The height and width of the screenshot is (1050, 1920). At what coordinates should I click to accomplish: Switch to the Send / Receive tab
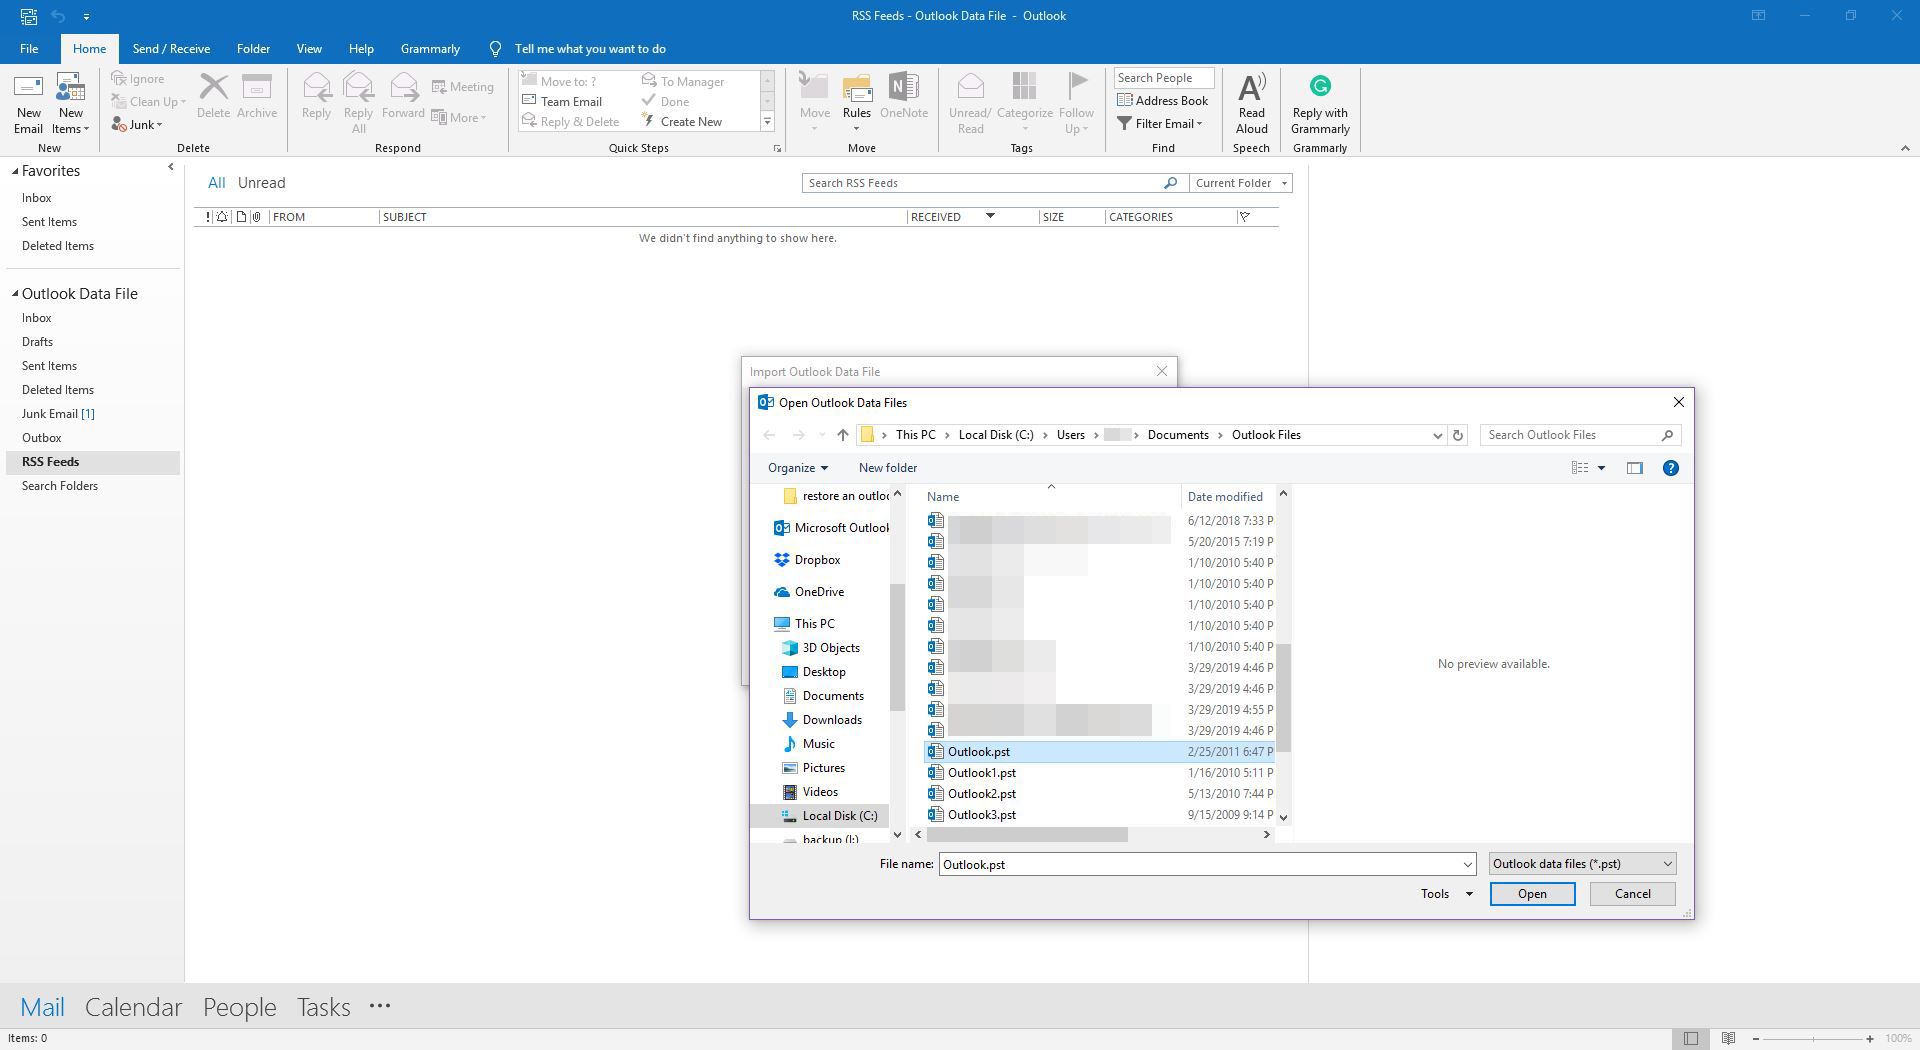click(171, 49)
